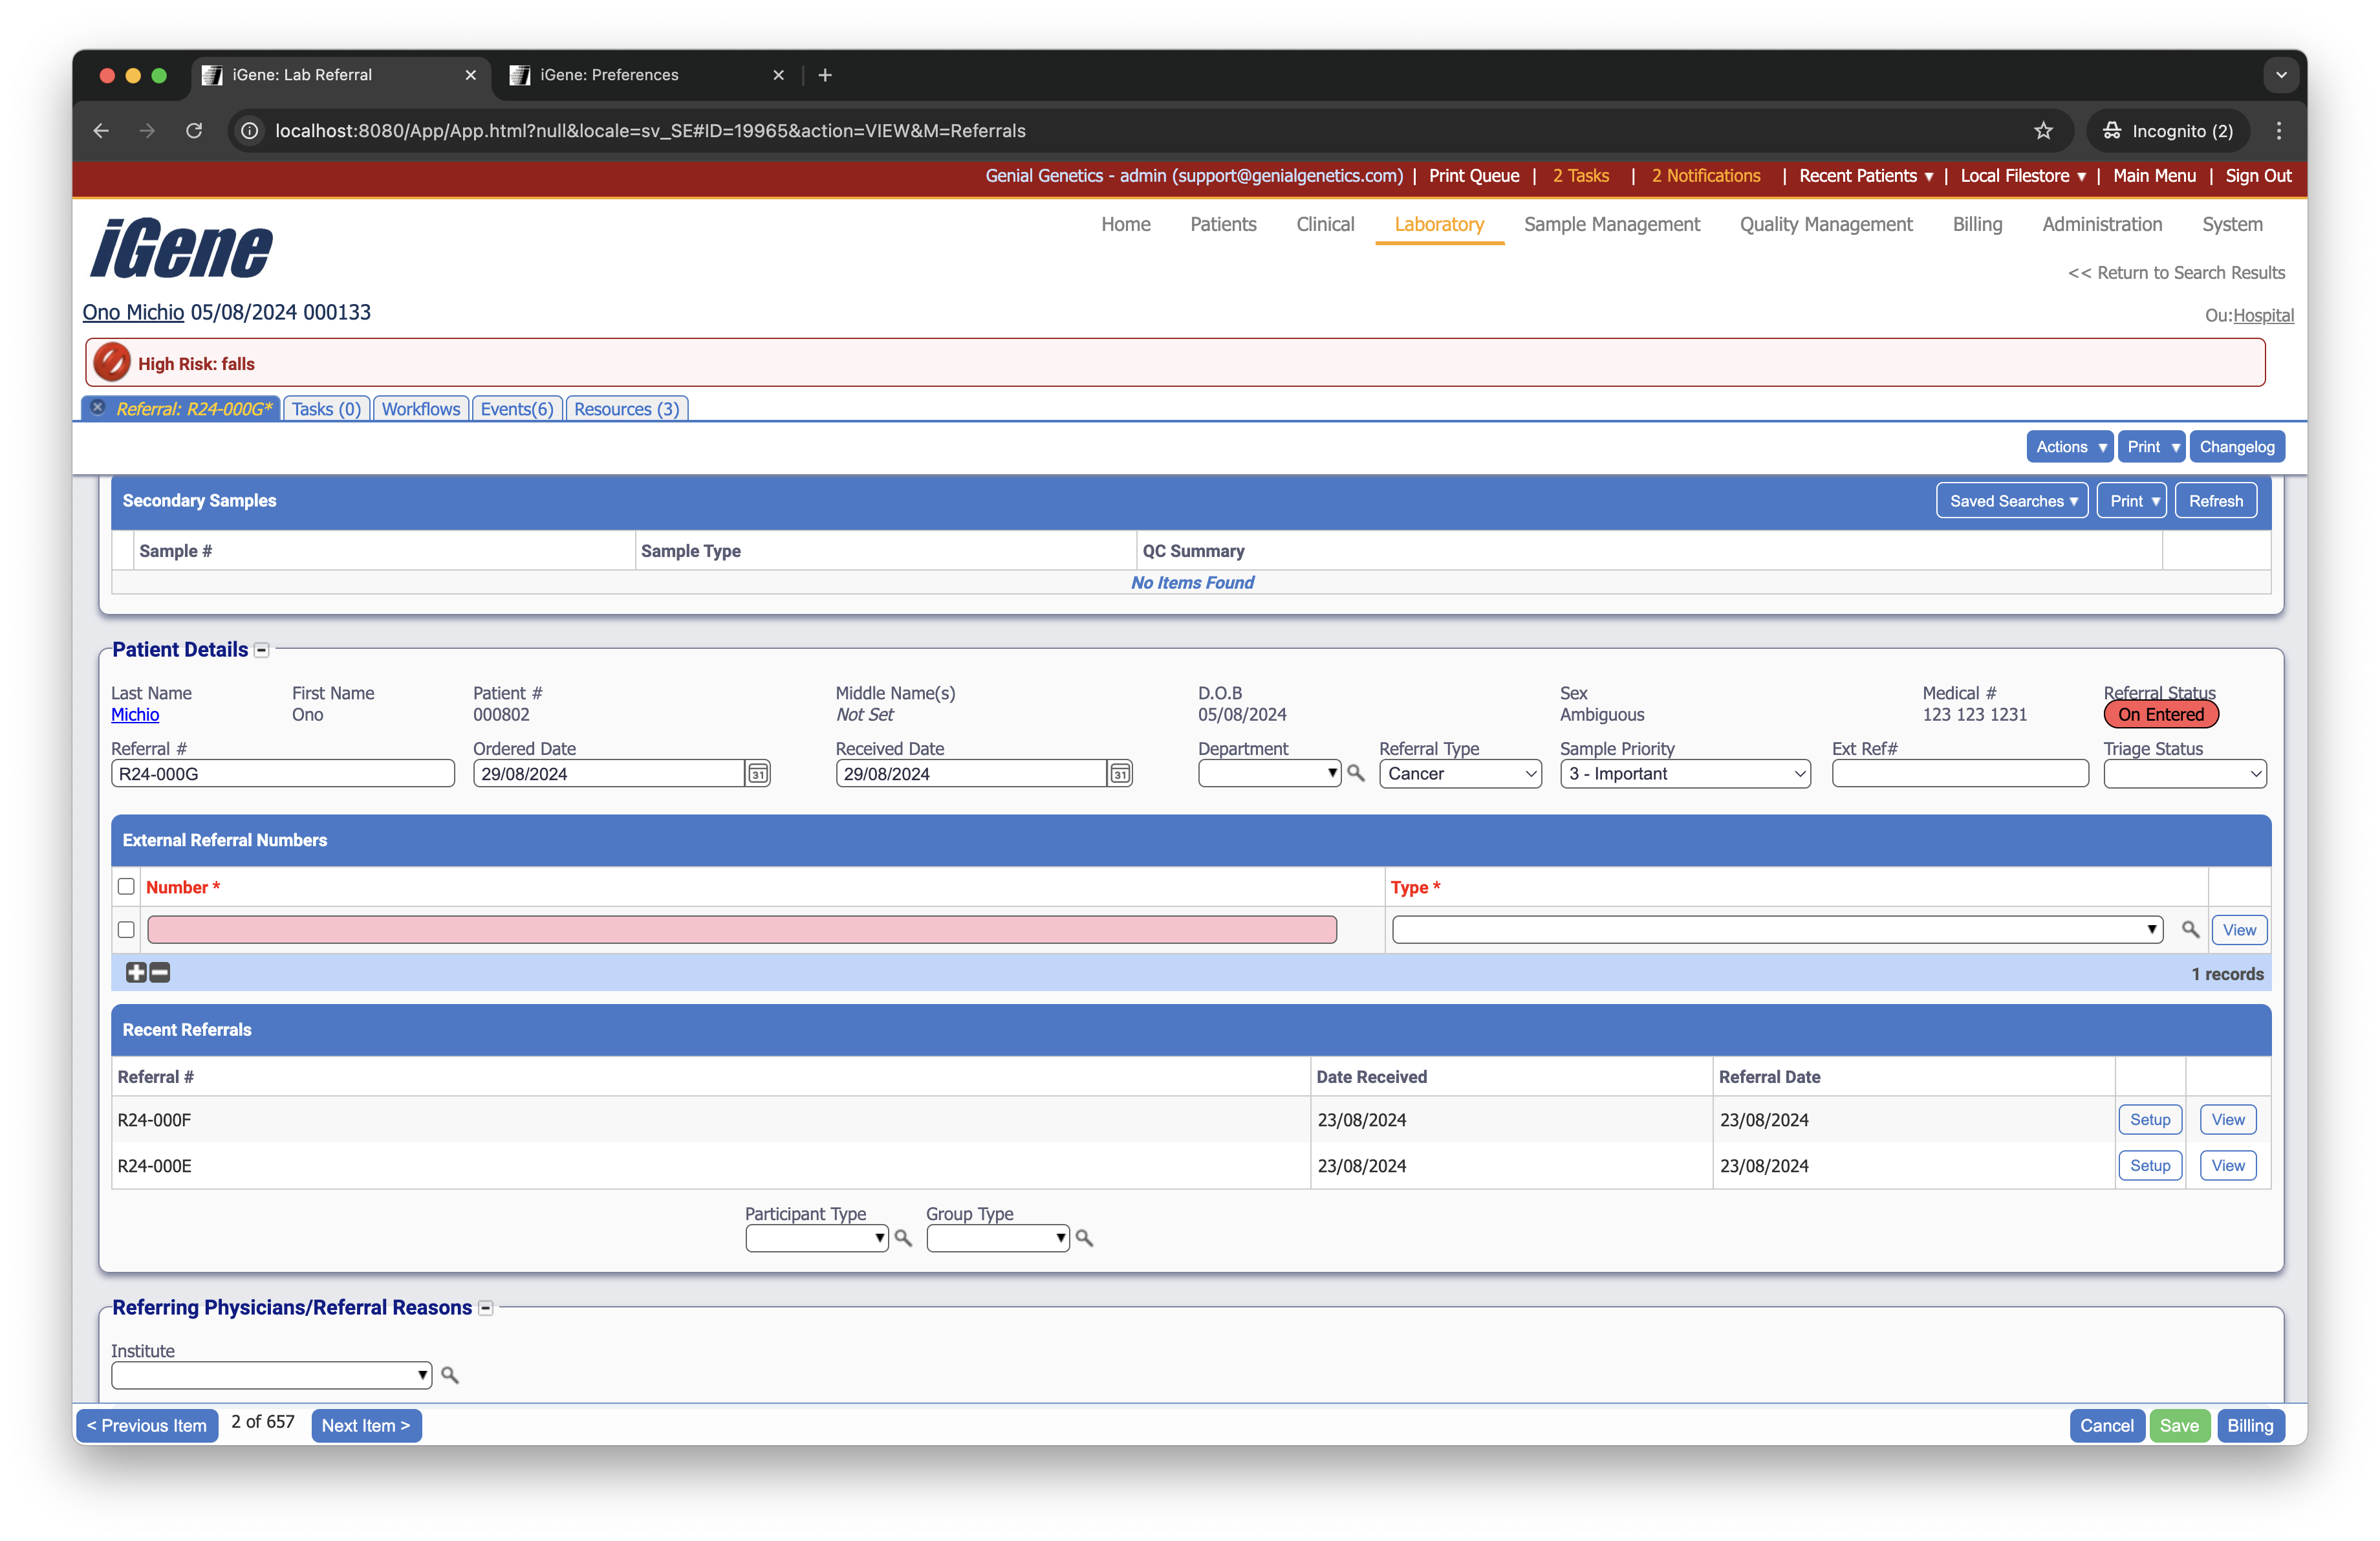Click the Department search magnifier icon

(1355, 773)
